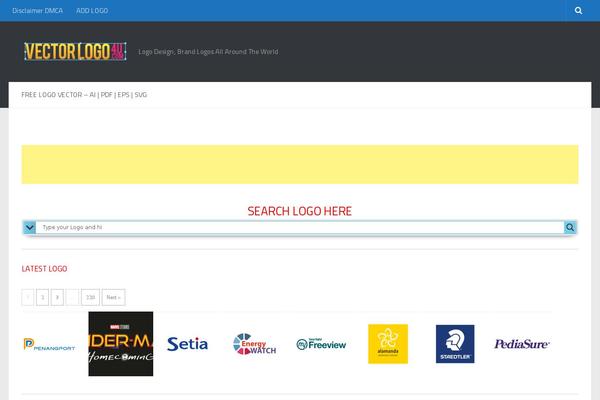Click the LATEST LOGO heading
This screenshot has height=400, width=600.
(x=44, y=269)
